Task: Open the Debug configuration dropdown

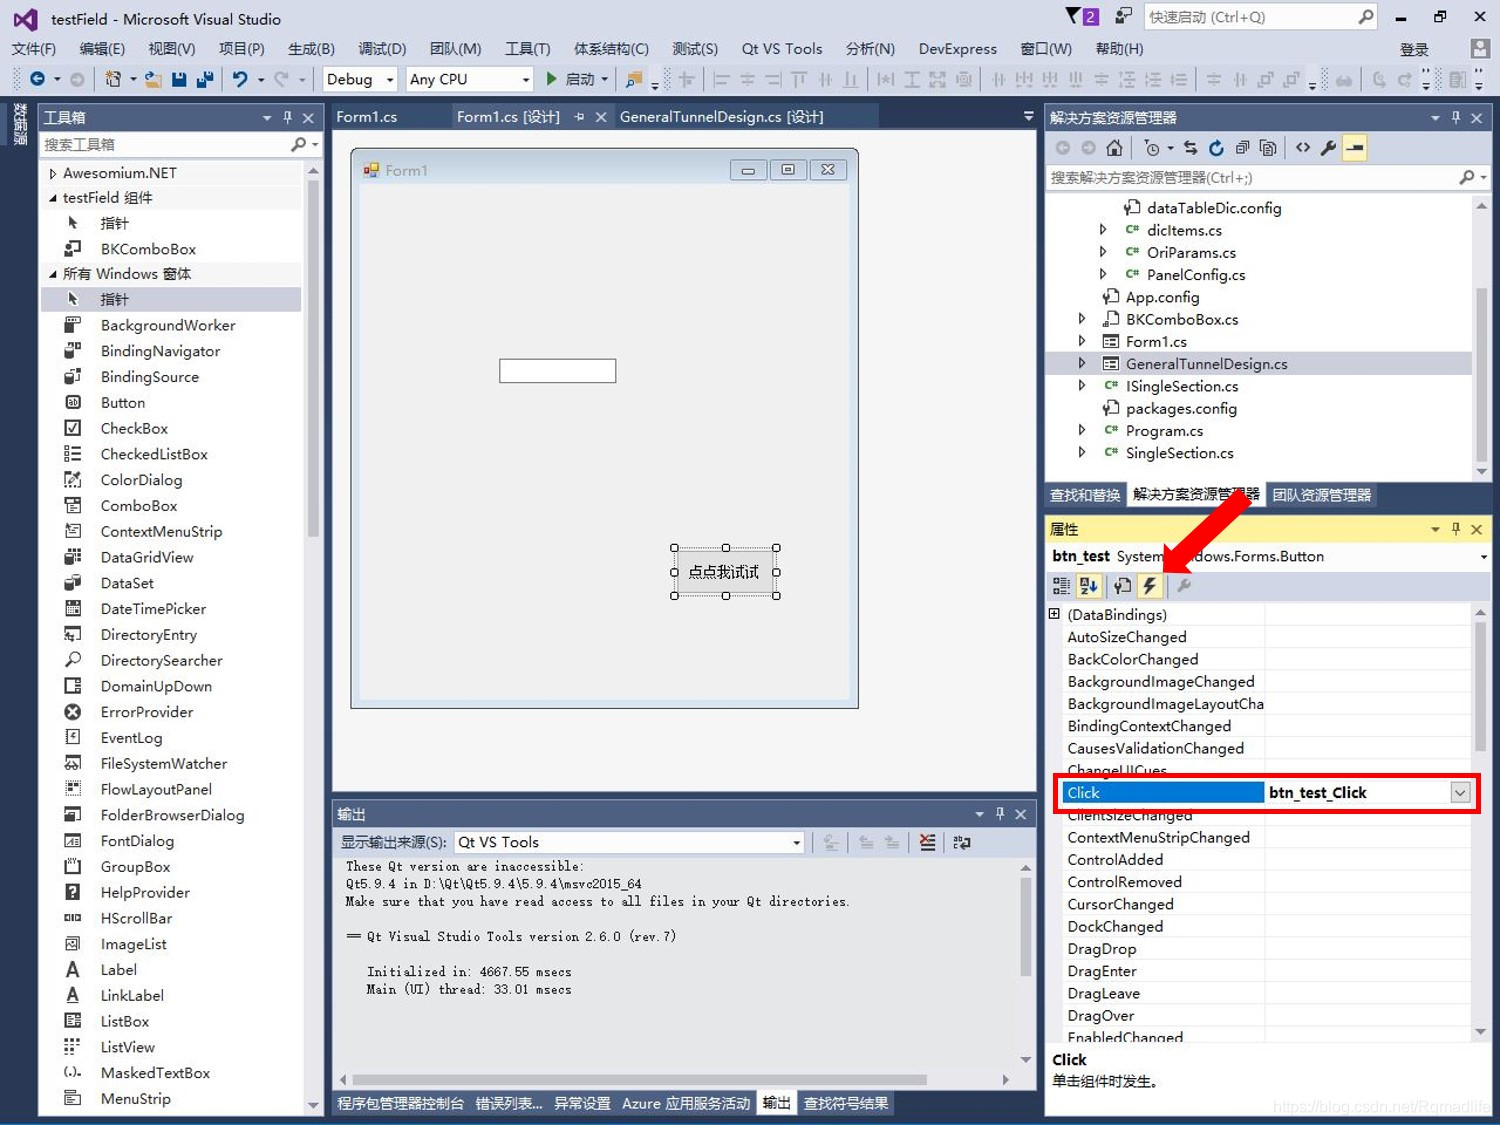Action: (389, 79)
